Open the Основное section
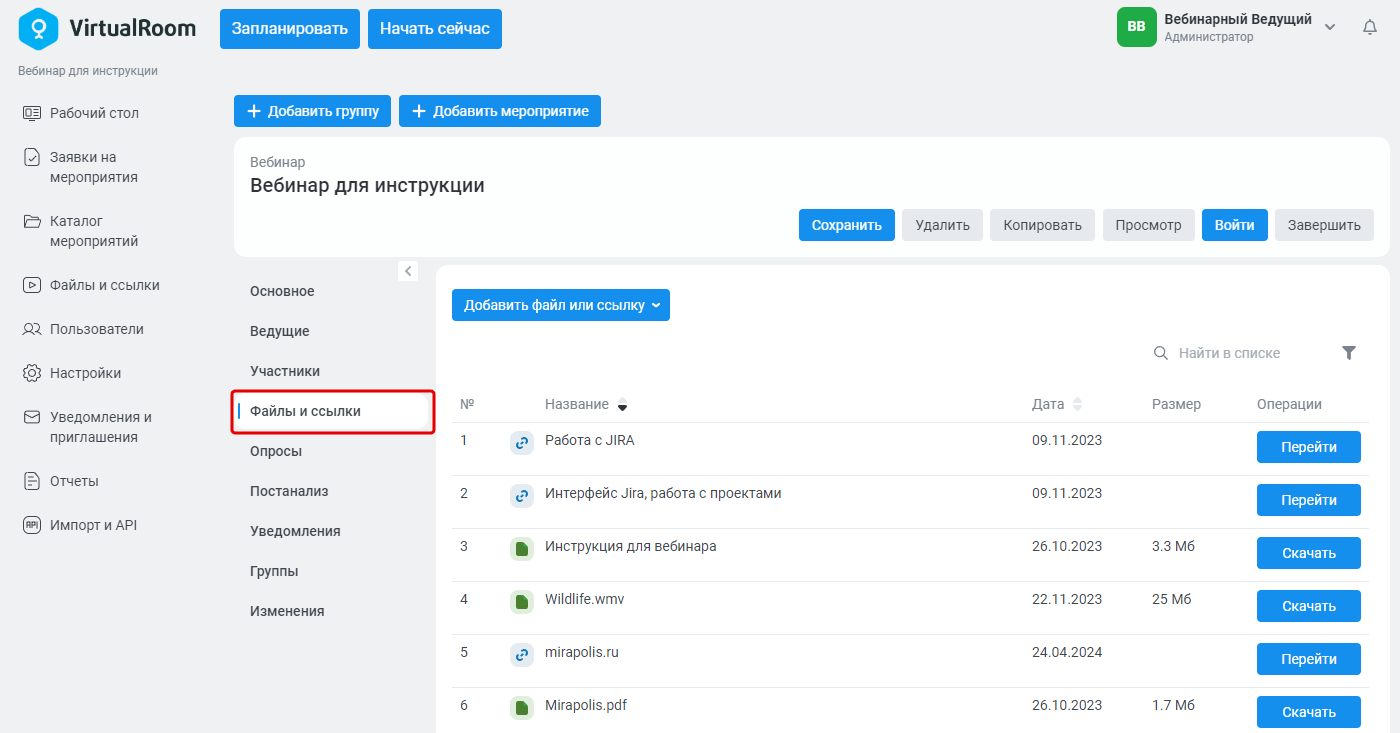This screenshot has height=733, width=1400. pyautogui.click(x=282, y=291)
